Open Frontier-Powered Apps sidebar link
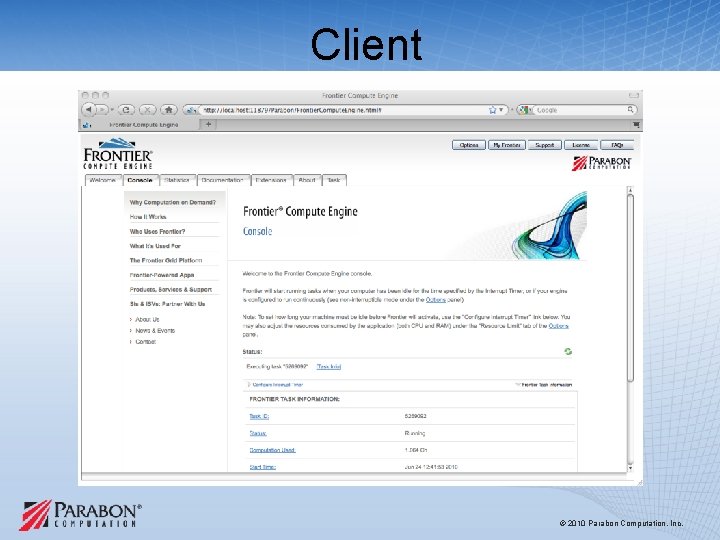The height and width of the screenshot is (540, 720). (x=162, y=275)
